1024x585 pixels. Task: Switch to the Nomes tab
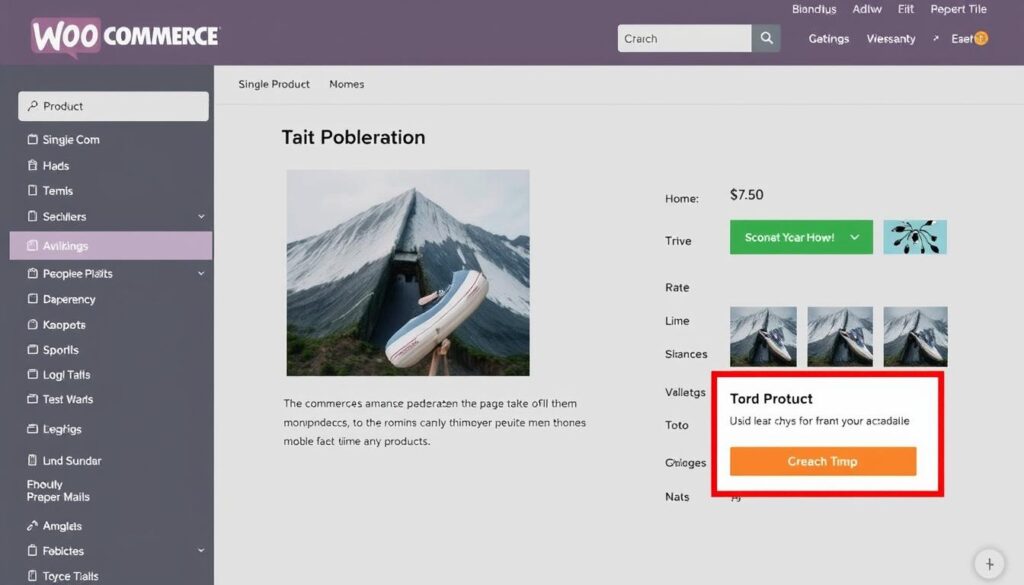pyautogui.click(x=347, y=85)
